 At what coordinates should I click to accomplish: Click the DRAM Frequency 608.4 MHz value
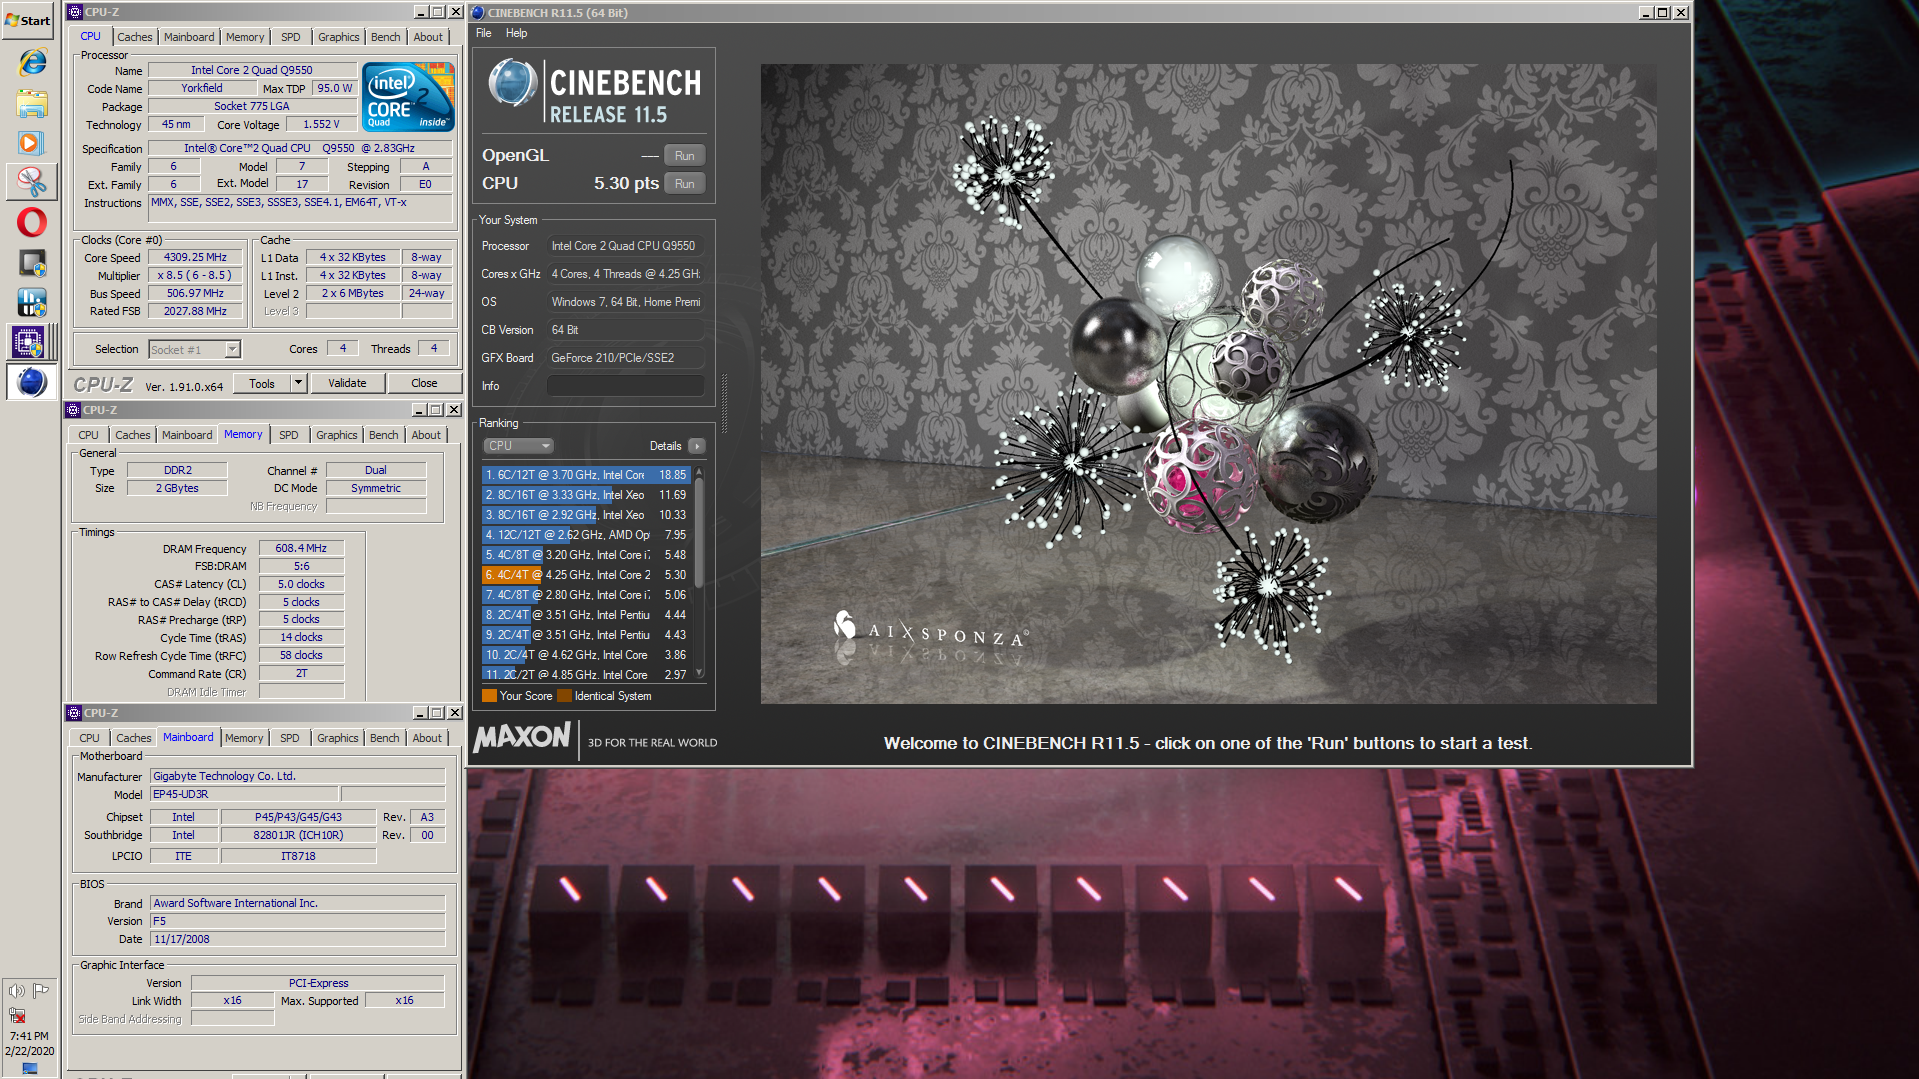point(301,548)
